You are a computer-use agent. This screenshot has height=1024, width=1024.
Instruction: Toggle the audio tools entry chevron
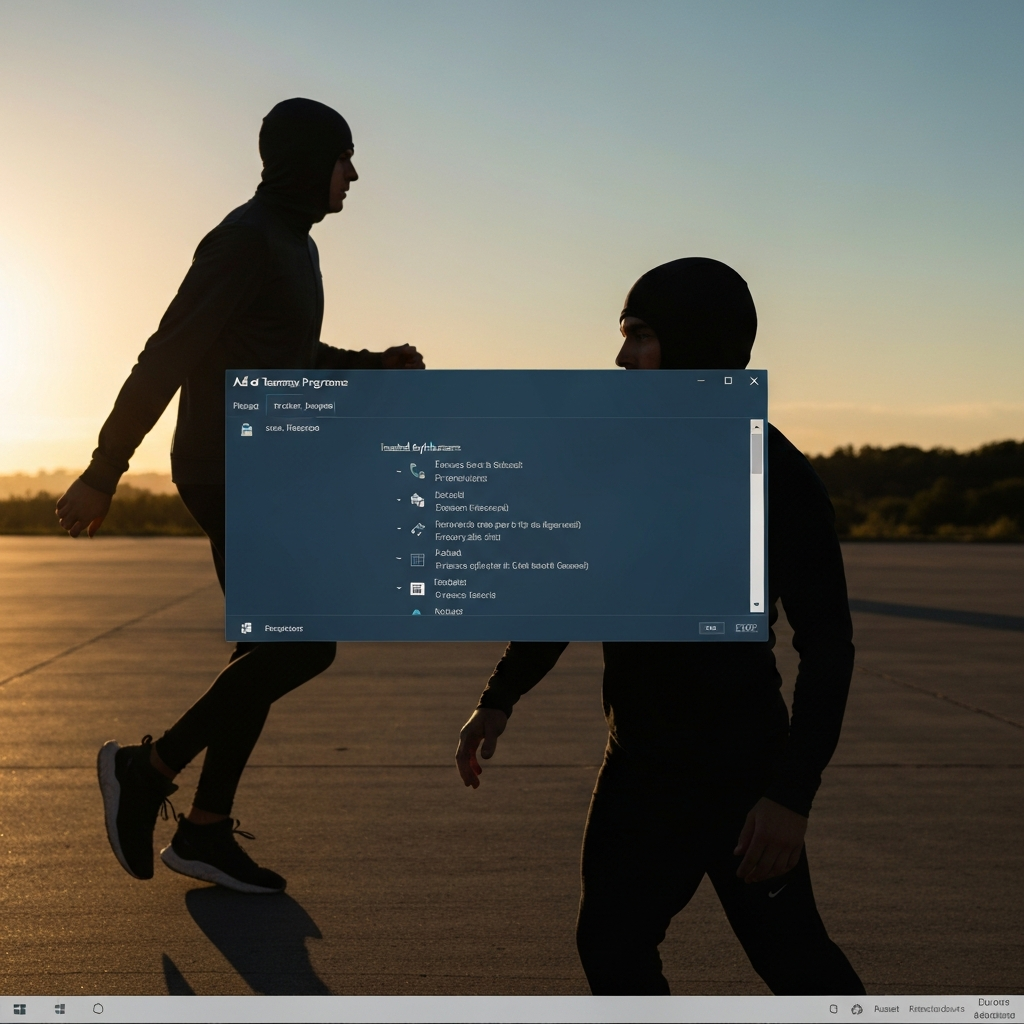pyautogui.click(x=398, y=528)
